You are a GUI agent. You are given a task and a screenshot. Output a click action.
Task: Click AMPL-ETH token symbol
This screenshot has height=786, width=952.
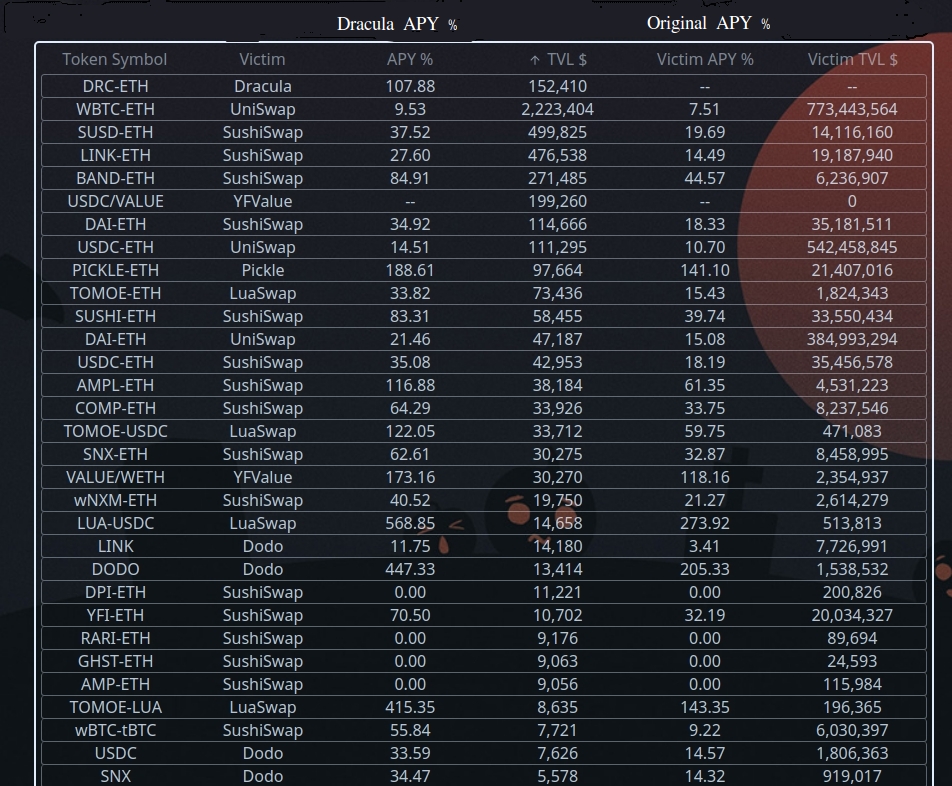[x=115, y=385]
